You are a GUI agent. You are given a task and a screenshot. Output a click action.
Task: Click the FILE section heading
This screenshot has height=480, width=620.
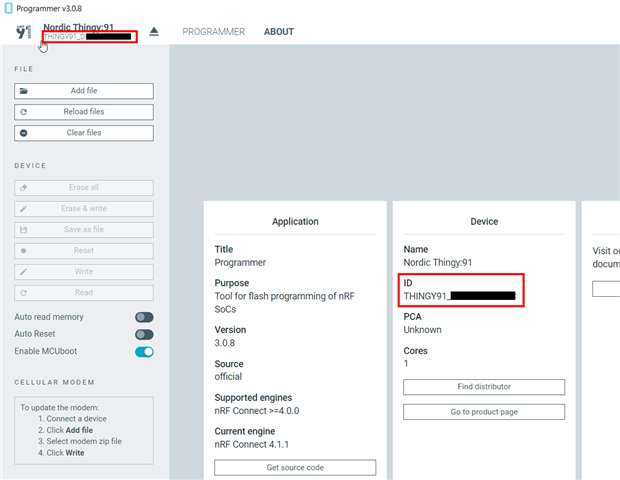click(x=24, y=69)
